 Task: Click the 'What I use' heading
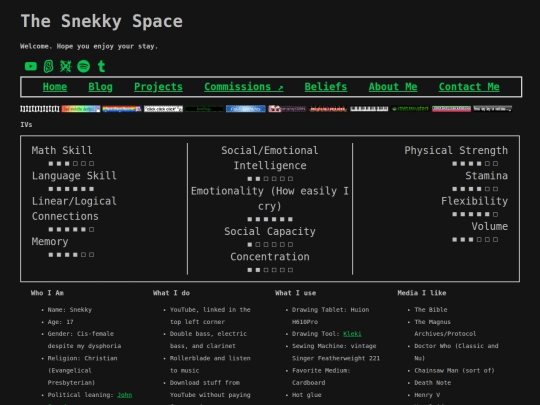coord(295,293)
